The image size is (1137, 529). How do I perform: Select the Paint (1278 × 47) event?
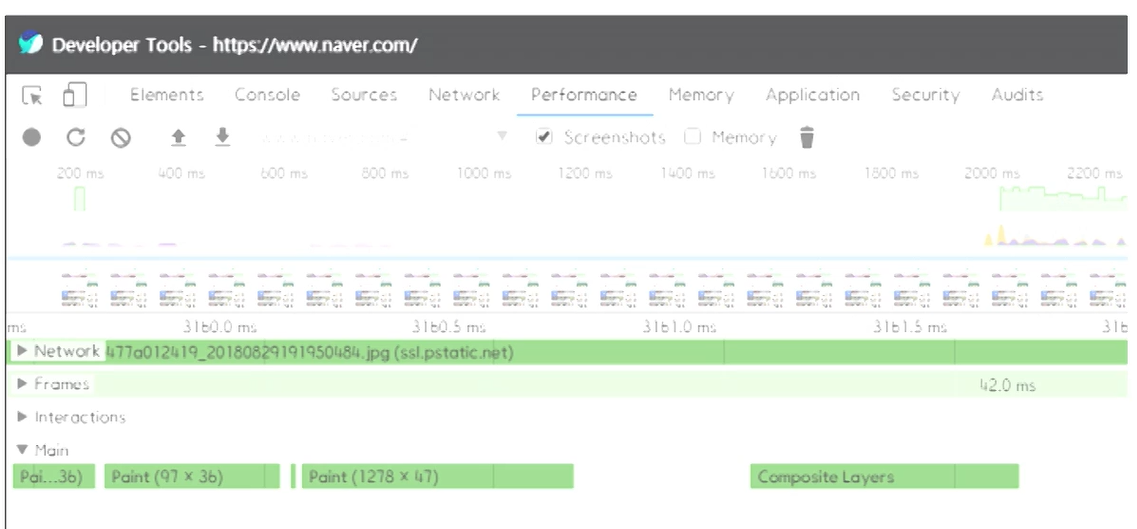(437, 476)
